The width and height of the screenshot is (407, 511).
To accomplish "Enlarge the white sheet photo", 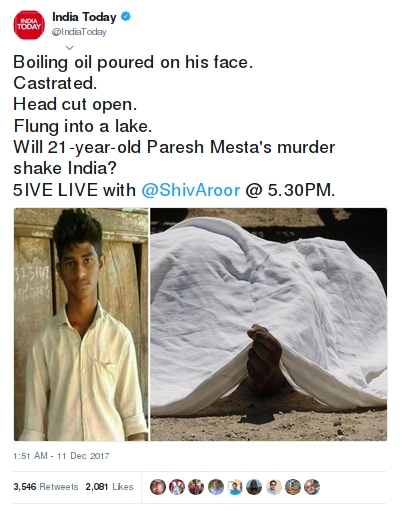I will pyautogui.click(x=269, y=324).
